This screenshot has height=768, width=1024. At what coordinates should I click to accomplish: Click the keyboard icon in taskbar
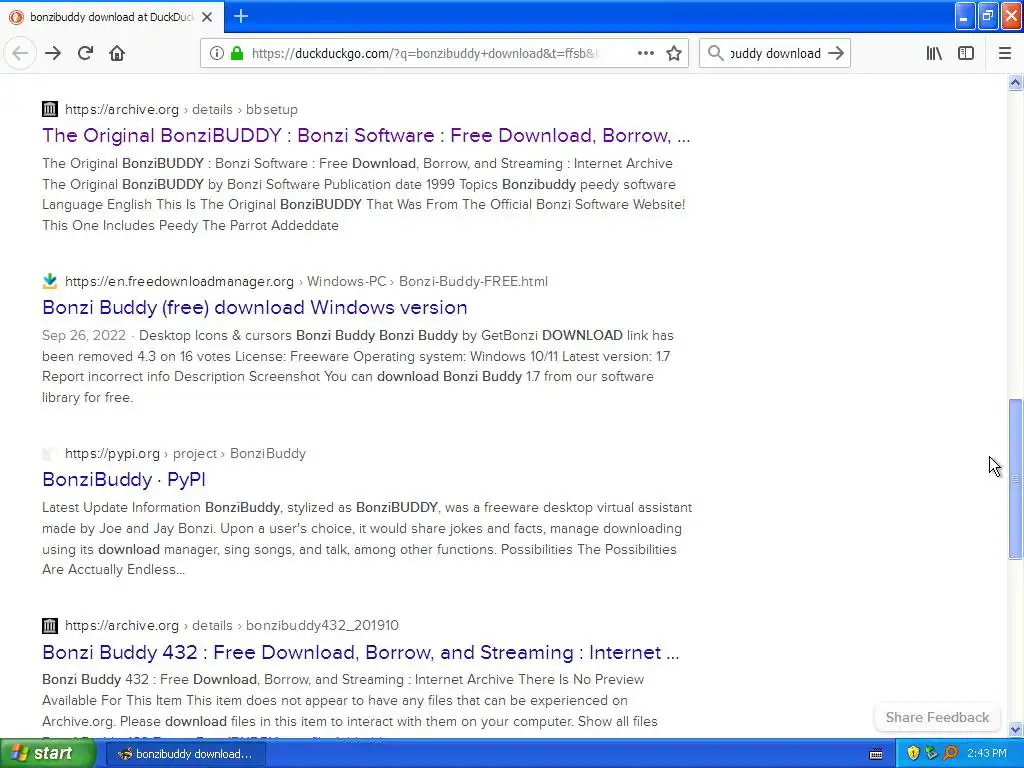876,754
